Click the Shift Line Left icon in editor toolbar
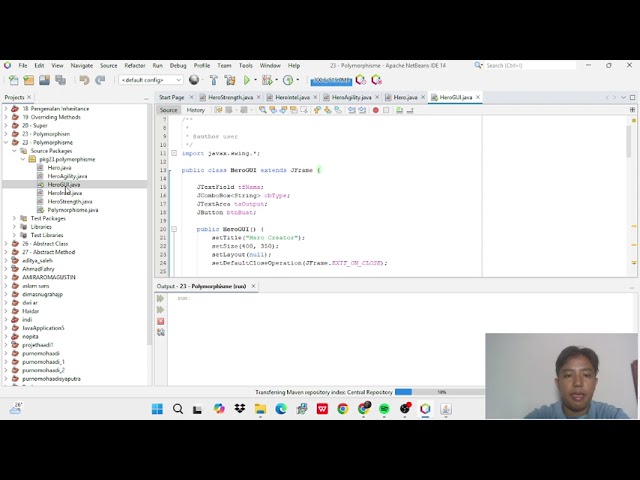This screenshot has width=640, height=480. coord(352,110)
